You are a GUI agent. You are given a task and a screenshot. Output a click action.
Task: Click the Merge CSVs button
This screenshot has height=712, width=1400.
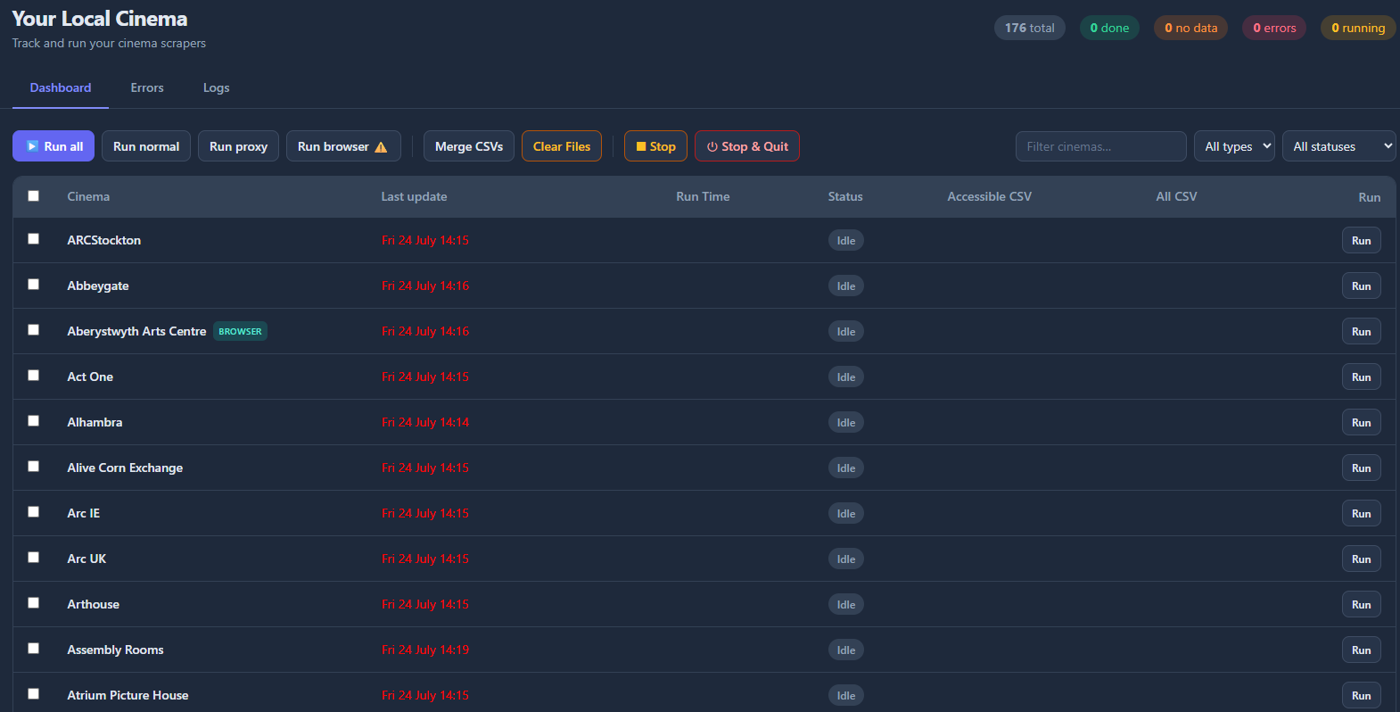pyautogui.click(x=469, y=146)
